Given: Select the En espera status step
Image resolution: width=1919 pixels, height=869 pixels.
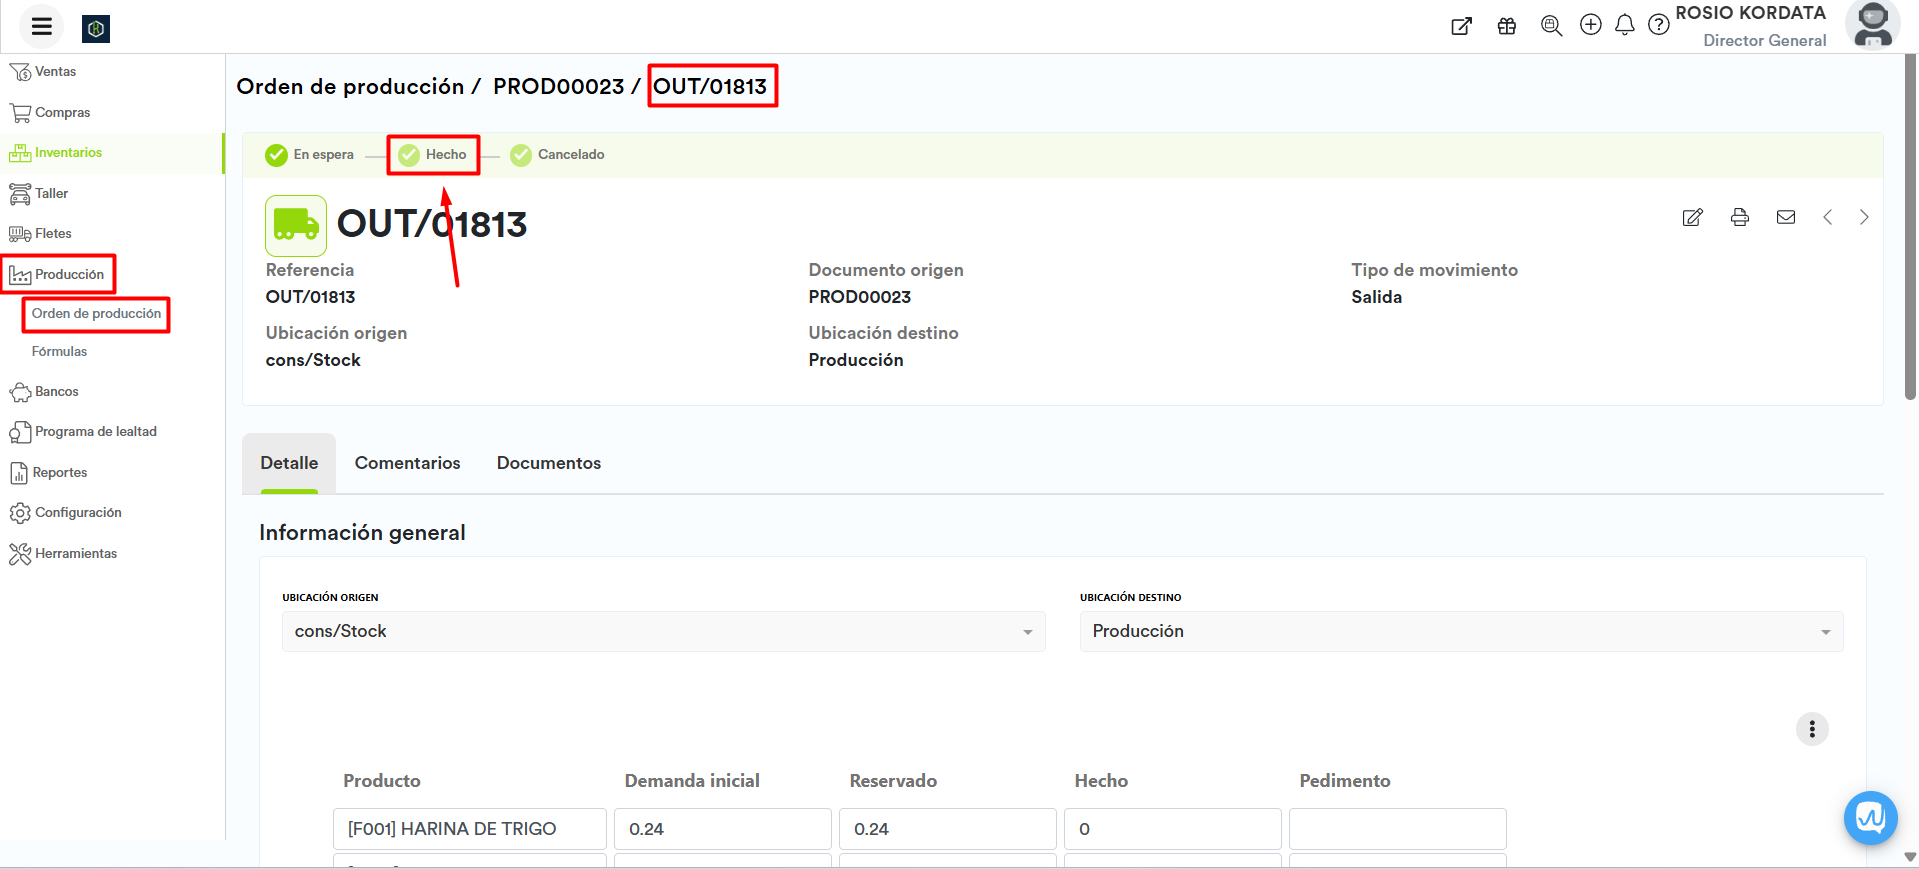Looking at the screenshot, I should point(310,155).
